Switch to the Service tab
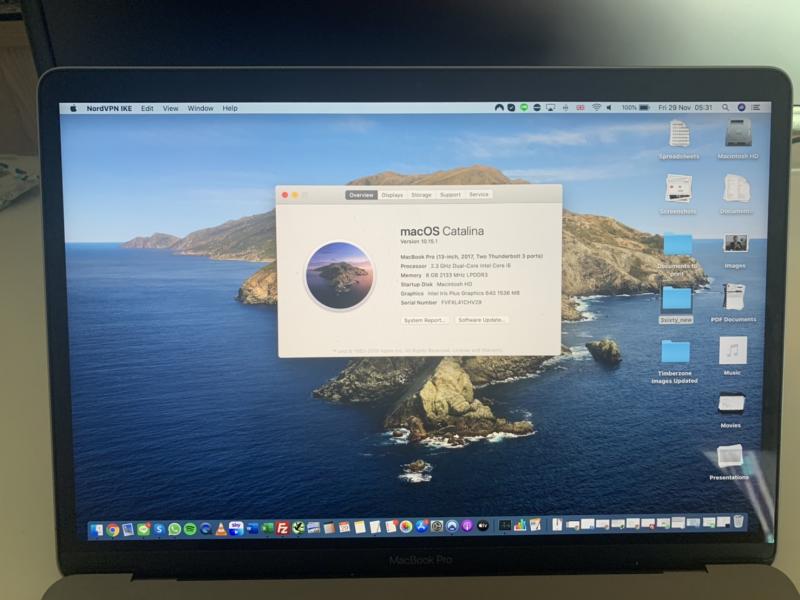This screenshot has width=800, height=600. tap(479, 194)
